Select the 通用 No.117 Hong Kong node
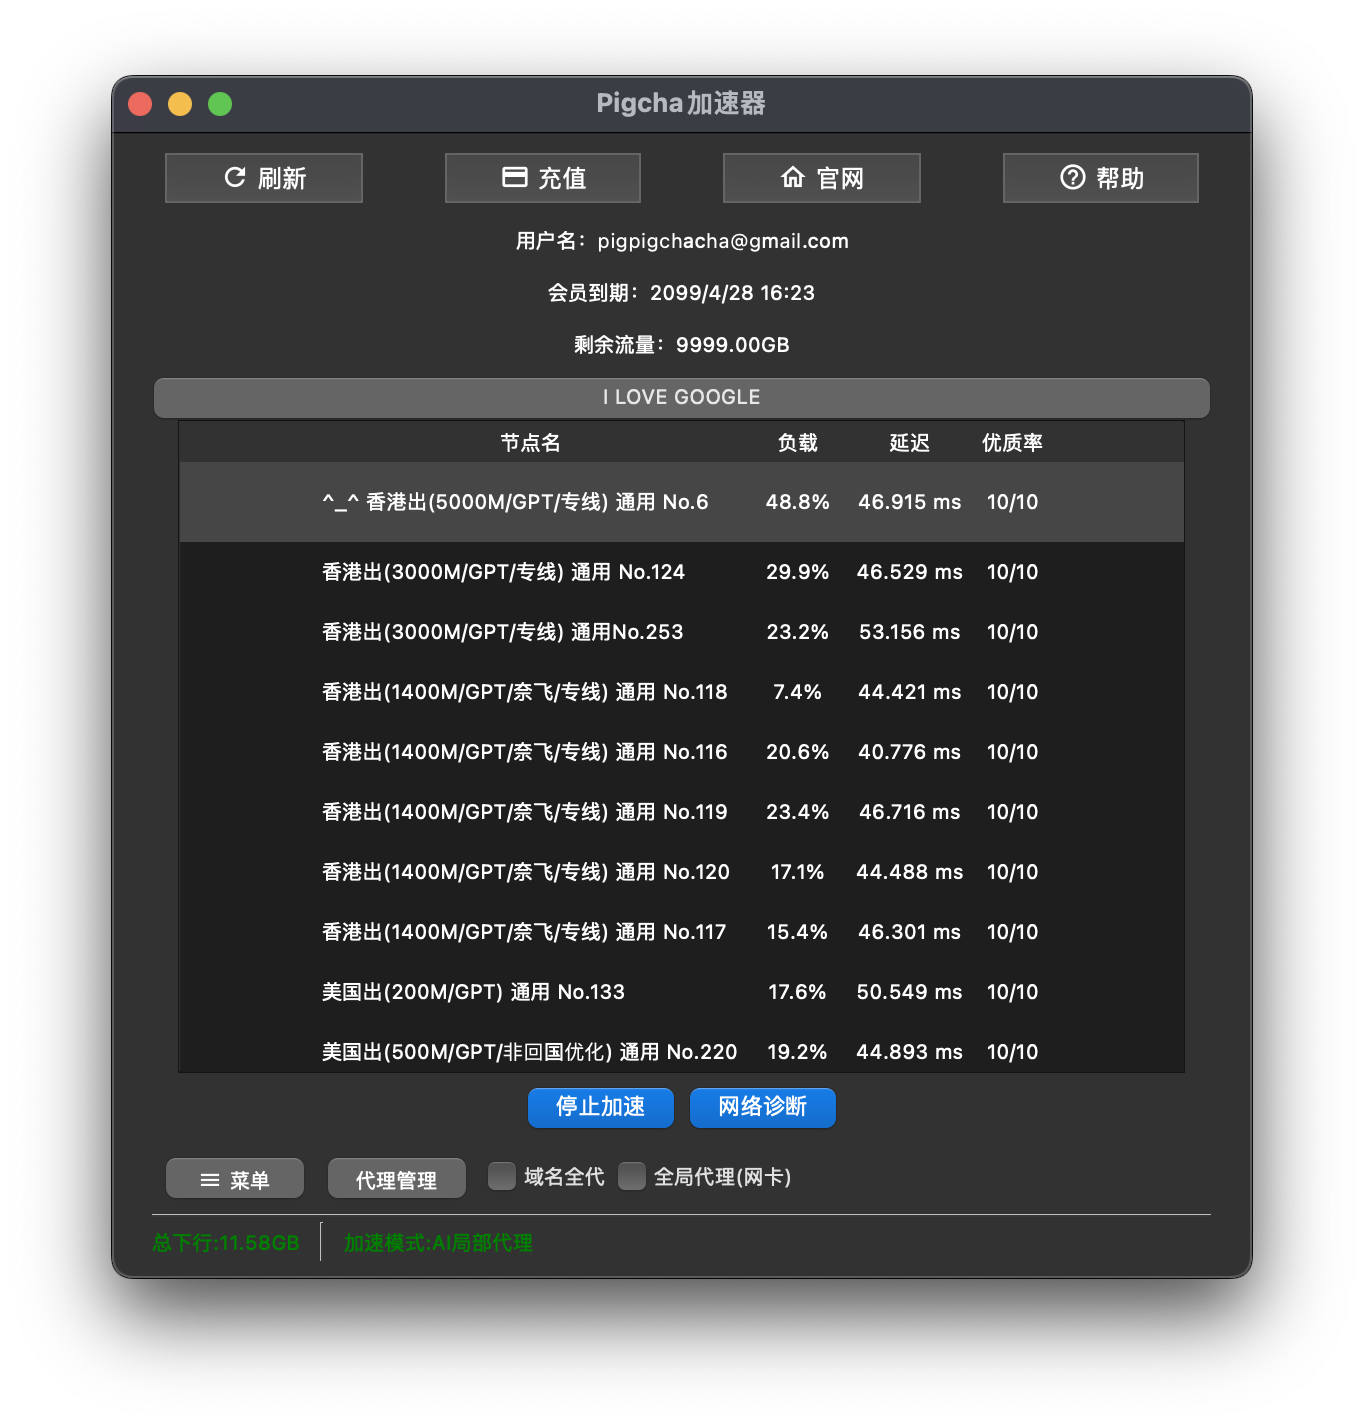The height and width of the screenshot is (1426, 1364). tap(682, 932)
